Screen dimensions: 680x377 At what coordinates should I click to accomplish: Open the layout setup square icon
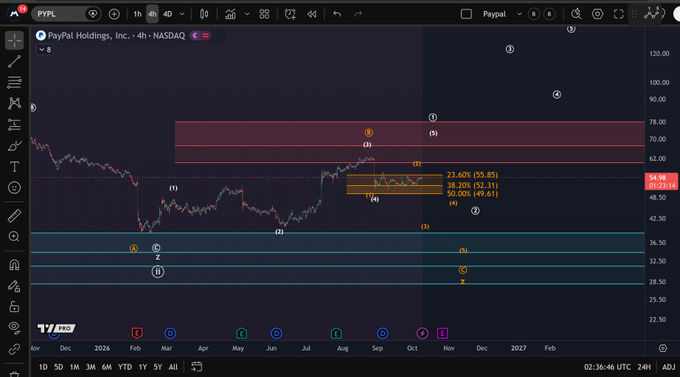(466, 14)
